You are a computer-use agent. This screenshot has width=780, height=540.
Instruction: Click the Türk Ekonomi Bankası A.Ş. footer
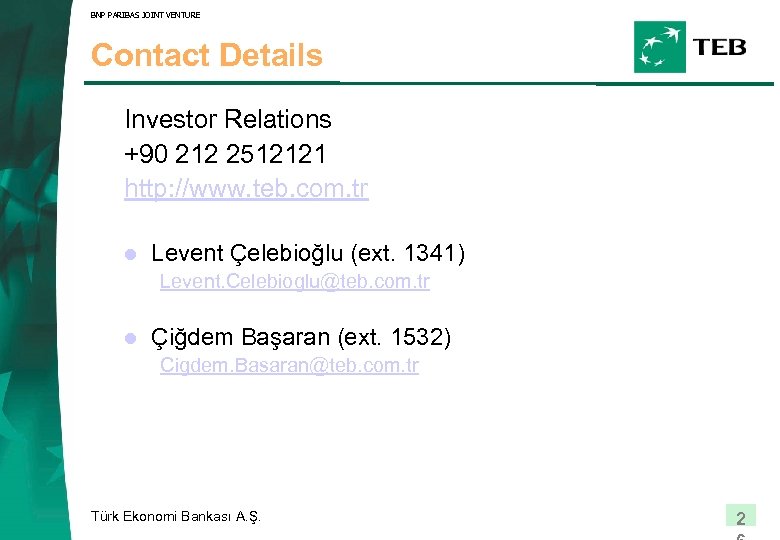pos(175,516)
